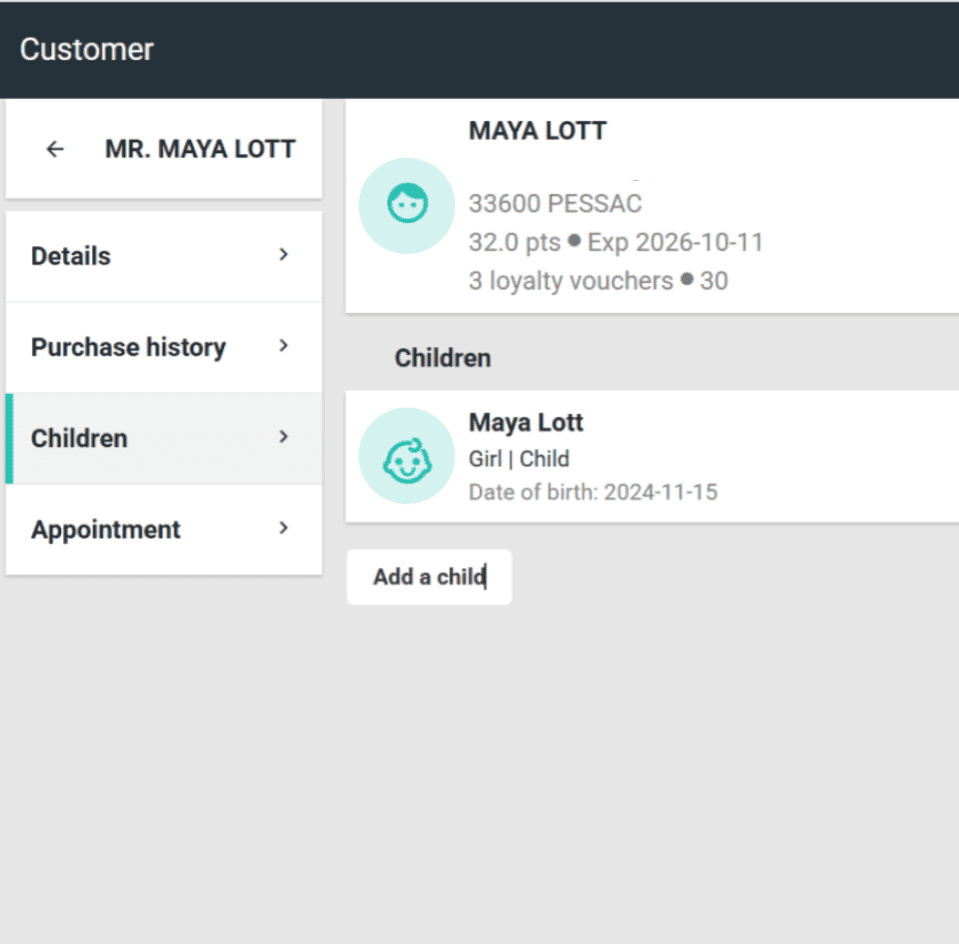Click the 32.0 pts points balance

(514, 243)
